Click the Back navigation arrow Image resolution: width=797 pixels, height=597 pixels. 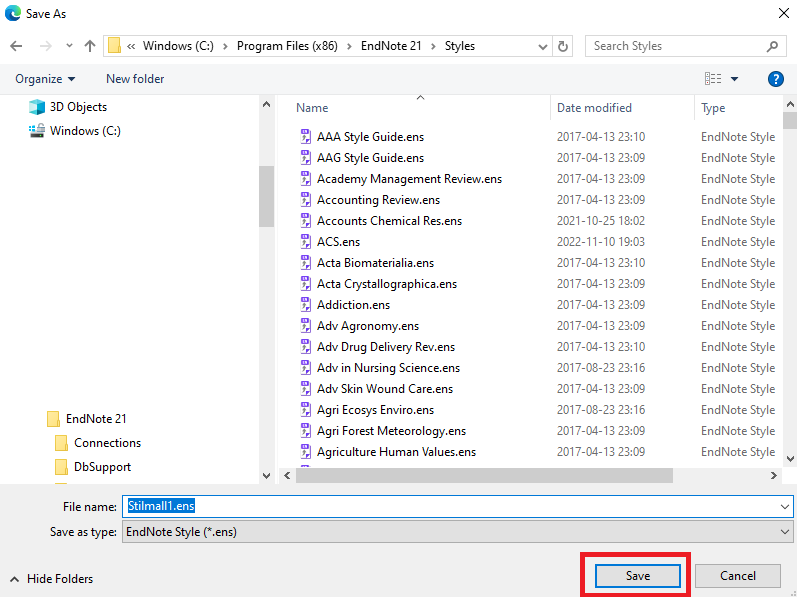[16, 46]
